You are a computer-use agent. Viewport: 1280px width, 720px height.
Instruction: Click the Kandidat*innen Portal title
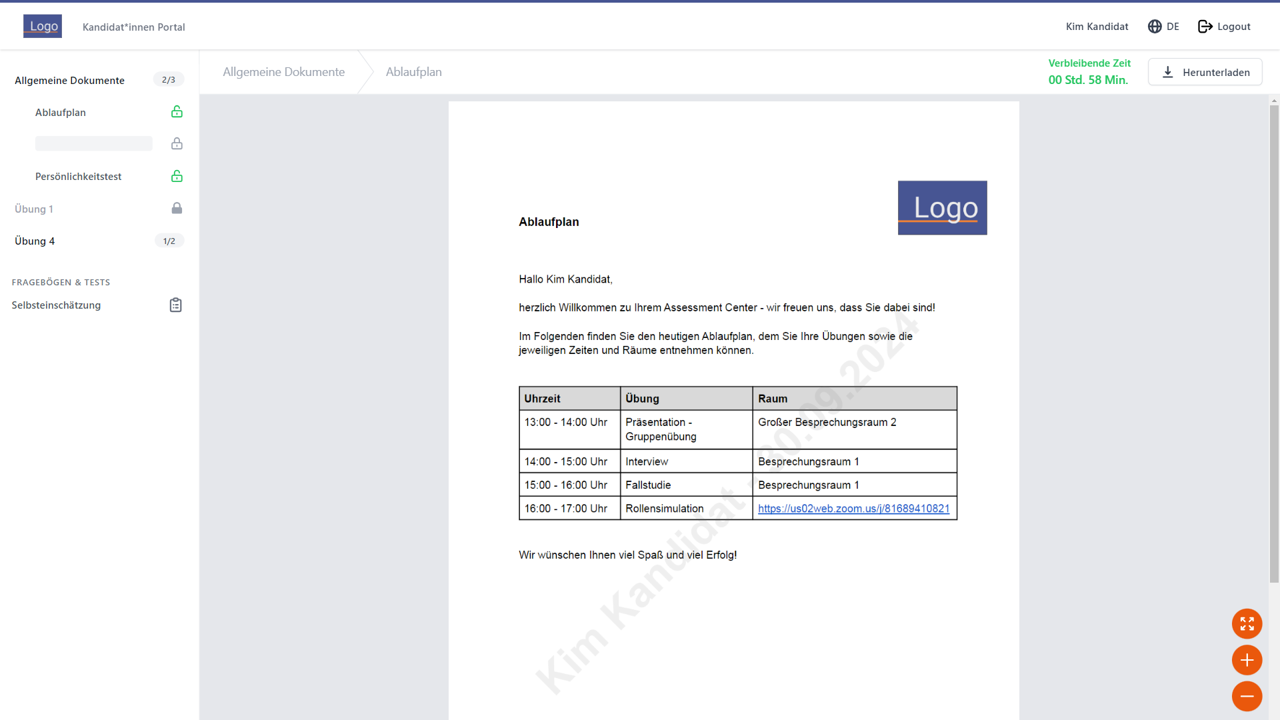tap(134, 27)
